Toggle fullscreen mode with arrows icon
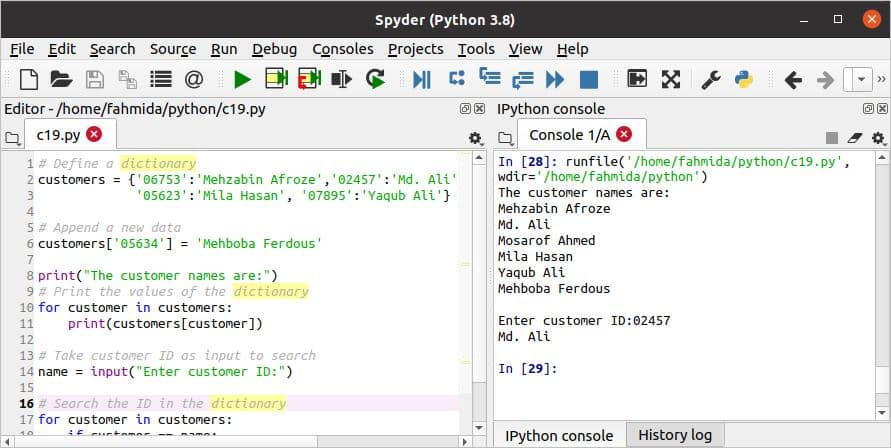 point(670,79)
